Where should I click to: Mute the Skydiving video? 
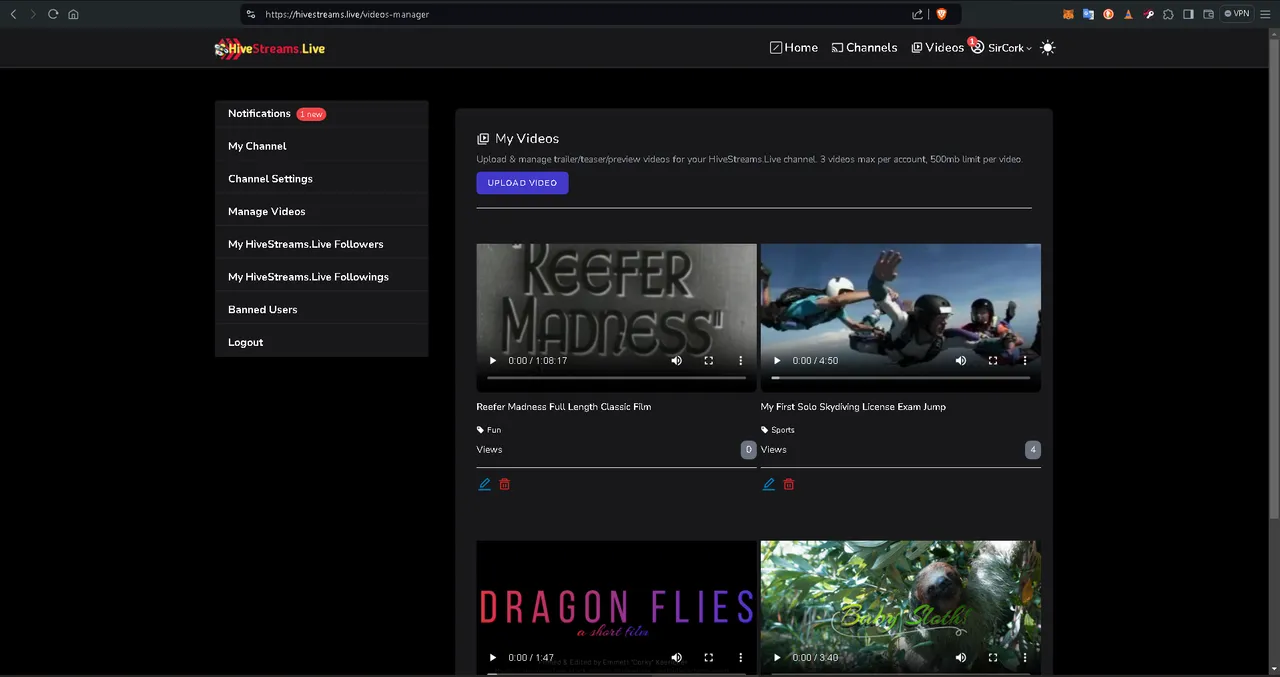tap(961, 361)
